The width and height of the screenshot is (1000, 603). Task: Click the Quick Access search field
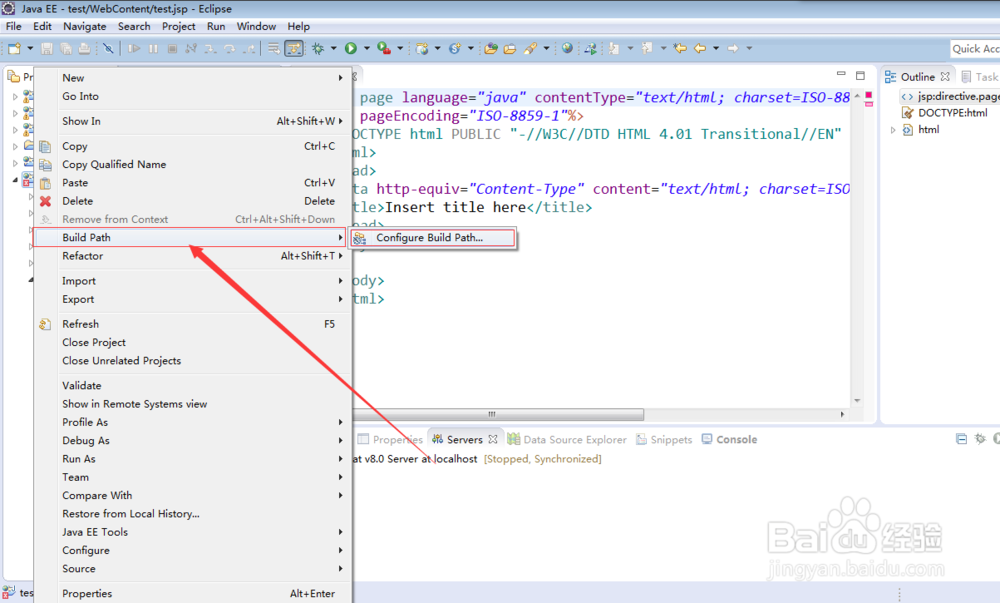(x=974, y=48)
